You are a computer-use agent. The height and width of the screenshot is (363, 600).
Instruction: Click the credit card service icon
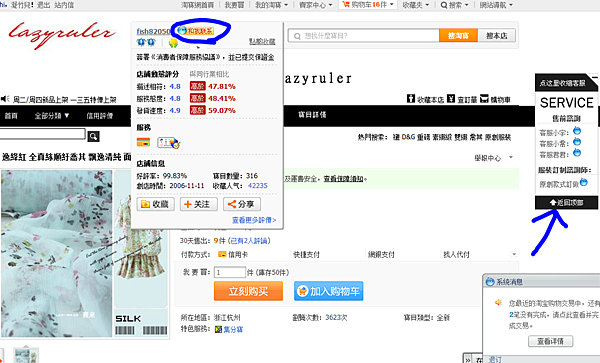click(143, 142)
